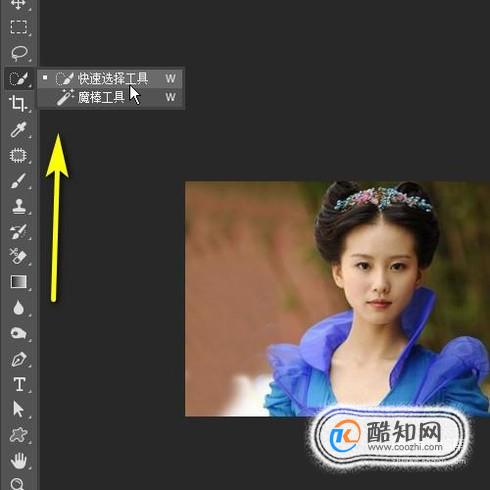The image size is (490, 490).
Task: Select the Pen tool
Action: [19, 359]
